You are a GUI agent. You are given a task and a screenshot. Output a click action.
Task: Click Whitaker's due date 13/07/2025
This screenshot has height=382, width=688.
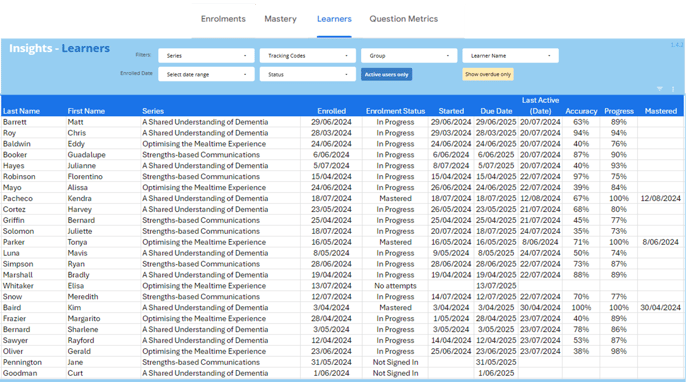tap(496, 286)
